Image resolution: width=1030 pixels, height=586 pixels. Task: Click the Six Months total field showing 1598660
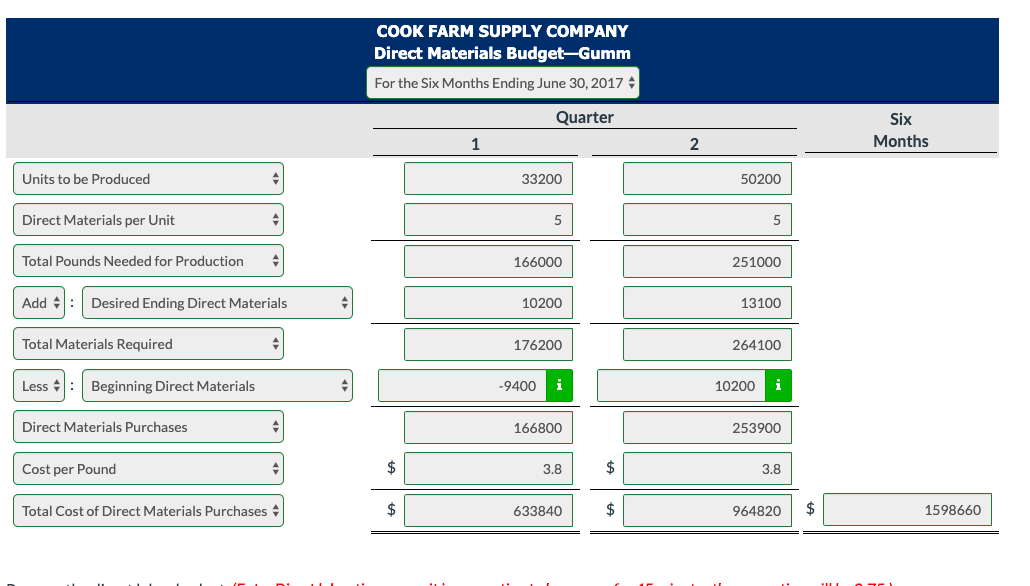tap(906, 509)
